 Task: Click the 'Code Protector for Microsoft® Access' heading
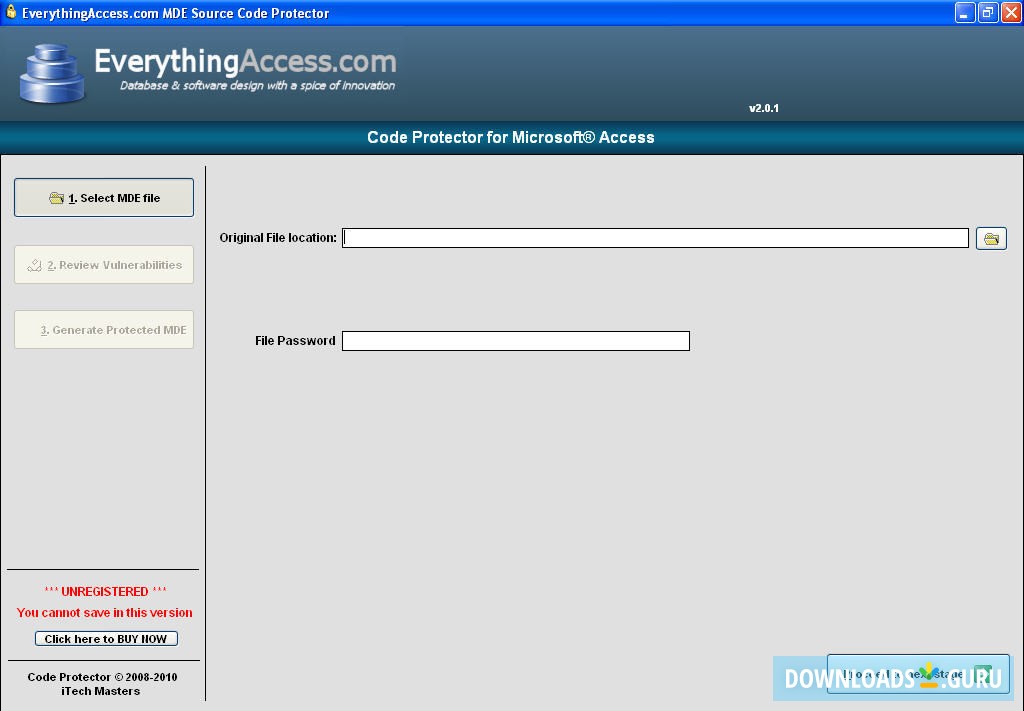[511, 137]
